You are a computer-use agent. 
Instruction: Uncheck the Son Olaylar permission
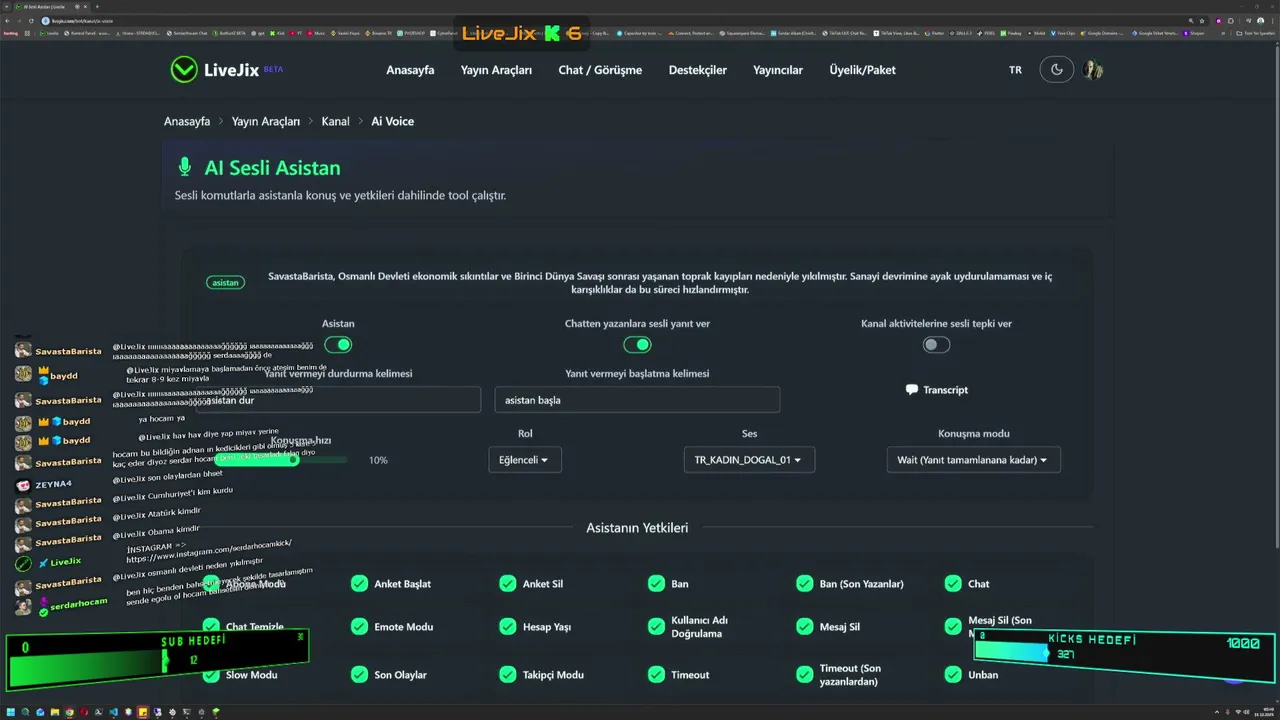(x=359, y=674)
